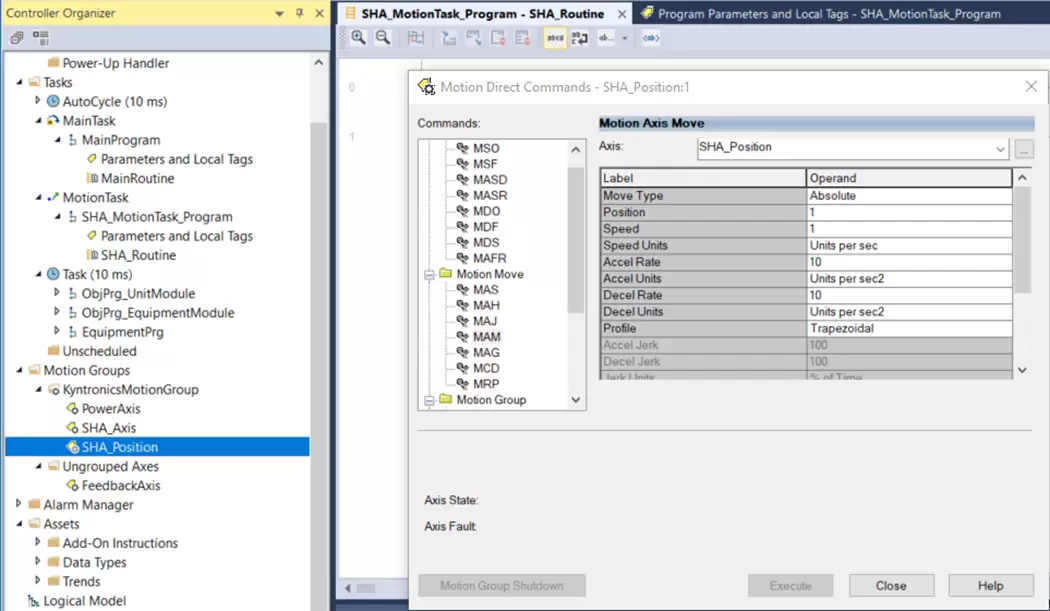The image size is (1050, 611).
Task: Close the SHA_Routine tab
Action: (x=622, y=13)
